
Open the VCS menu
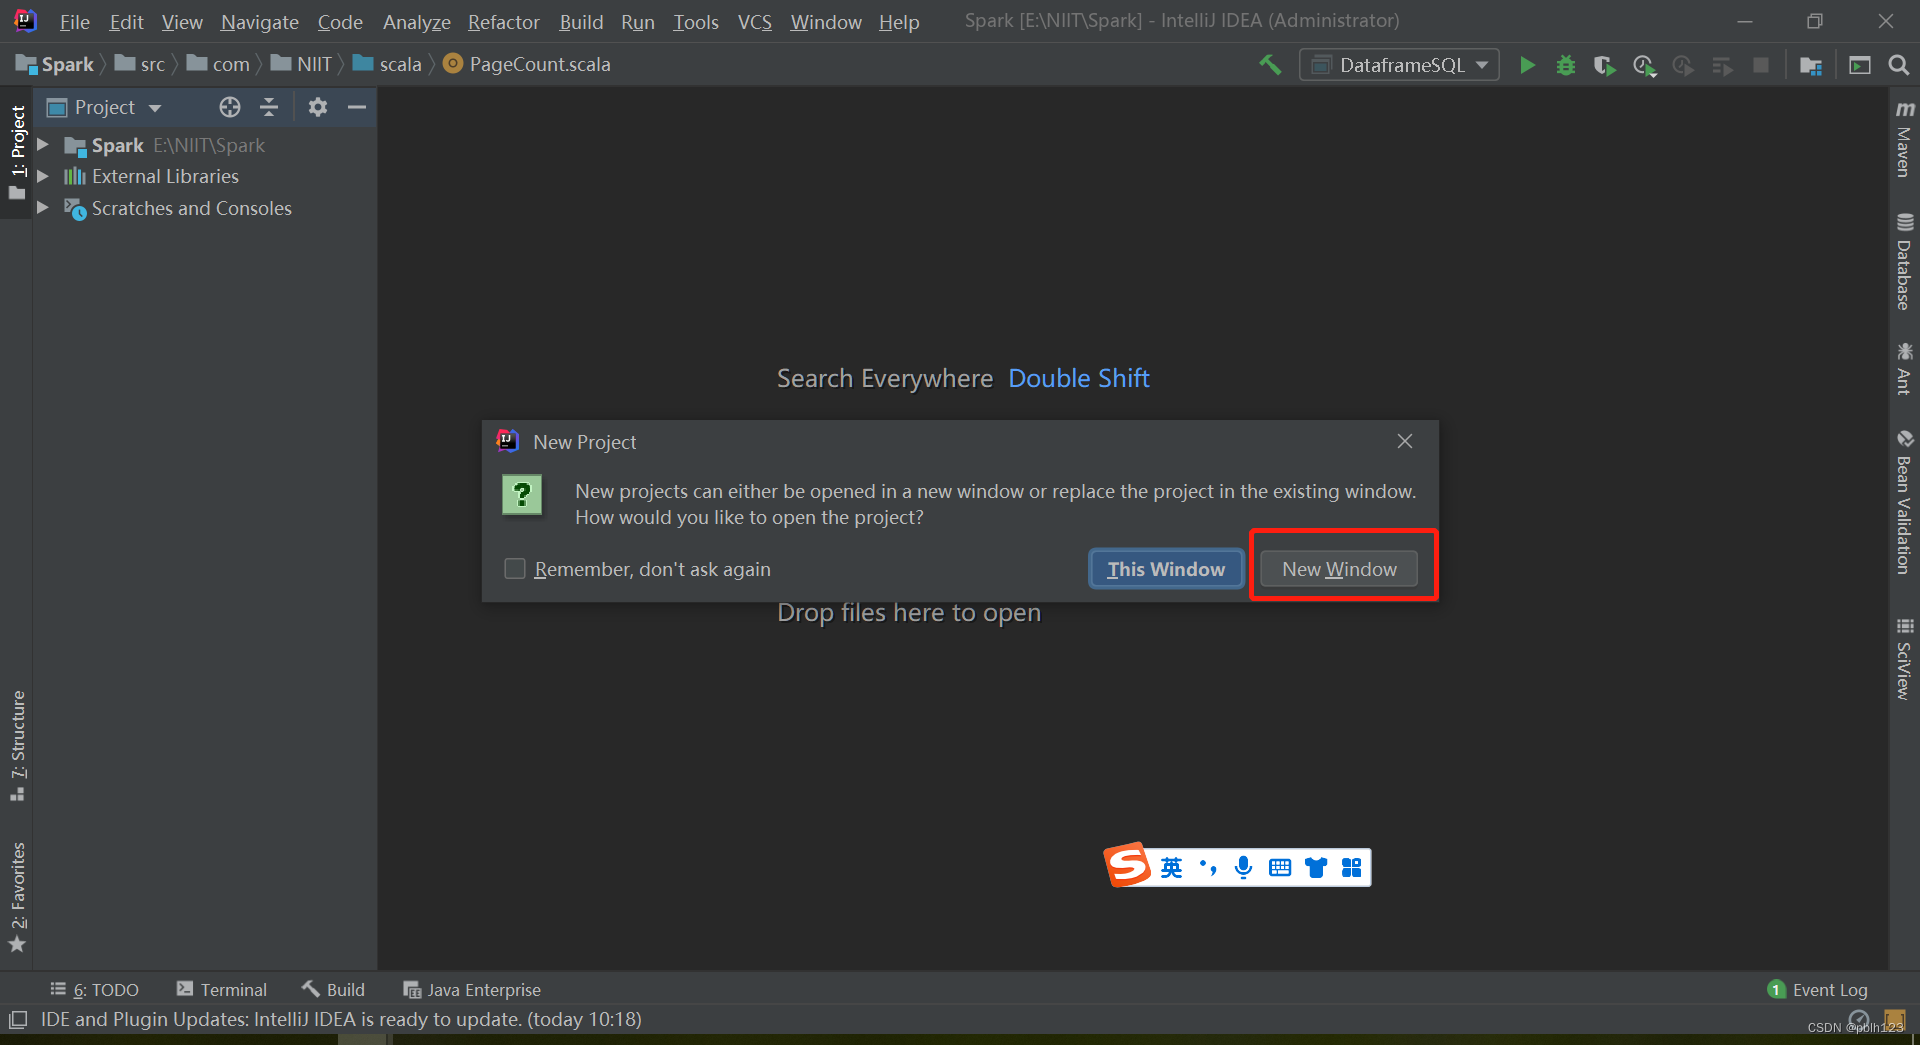coord(754,22)
